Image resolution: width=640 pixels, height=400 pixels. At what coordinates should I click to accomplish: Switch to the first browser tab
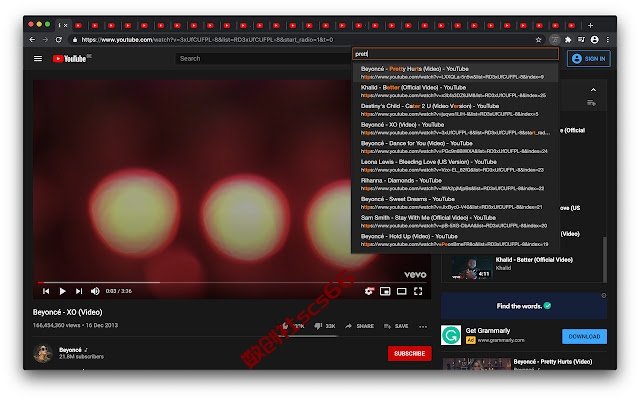62,25
